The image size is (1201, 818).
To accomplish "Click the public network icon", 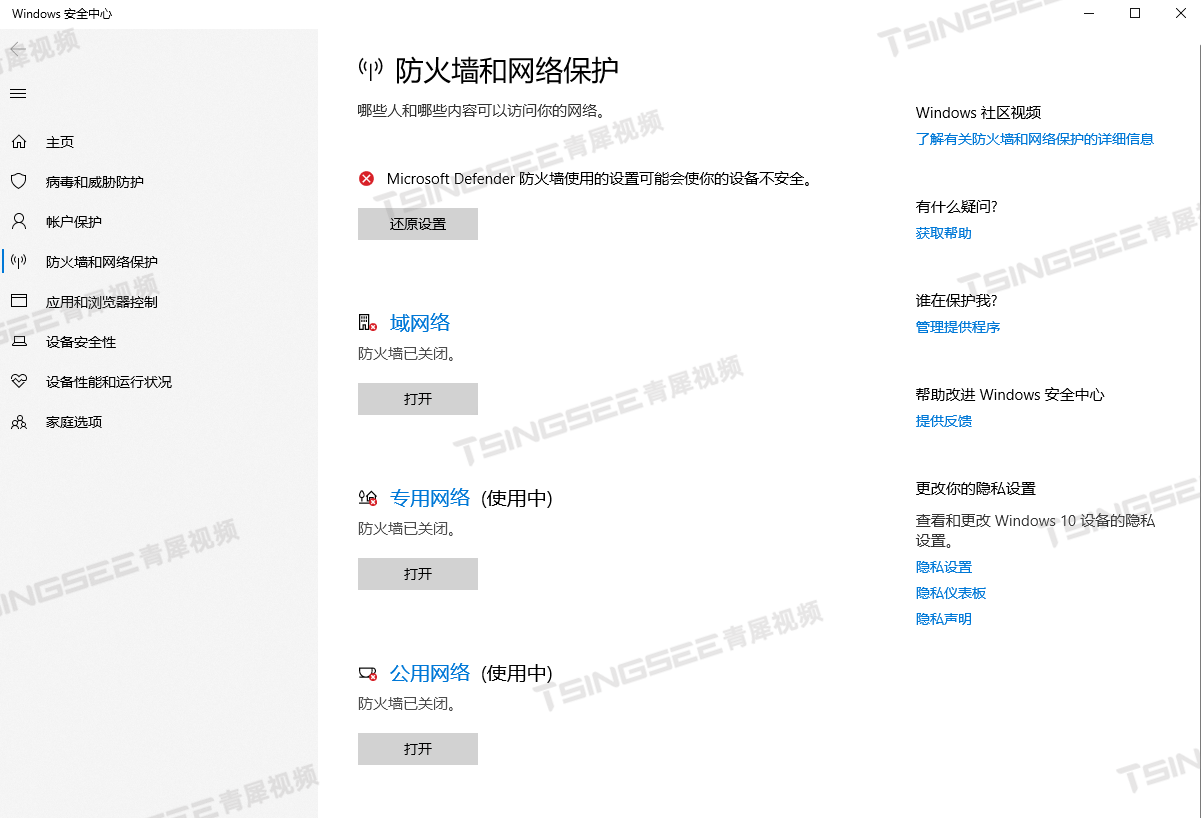I will pos(368,673).
